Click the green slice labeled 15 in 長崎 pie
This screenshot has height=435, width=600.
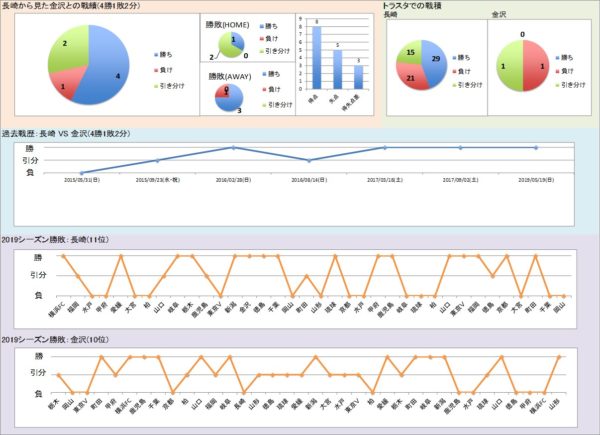412,57
